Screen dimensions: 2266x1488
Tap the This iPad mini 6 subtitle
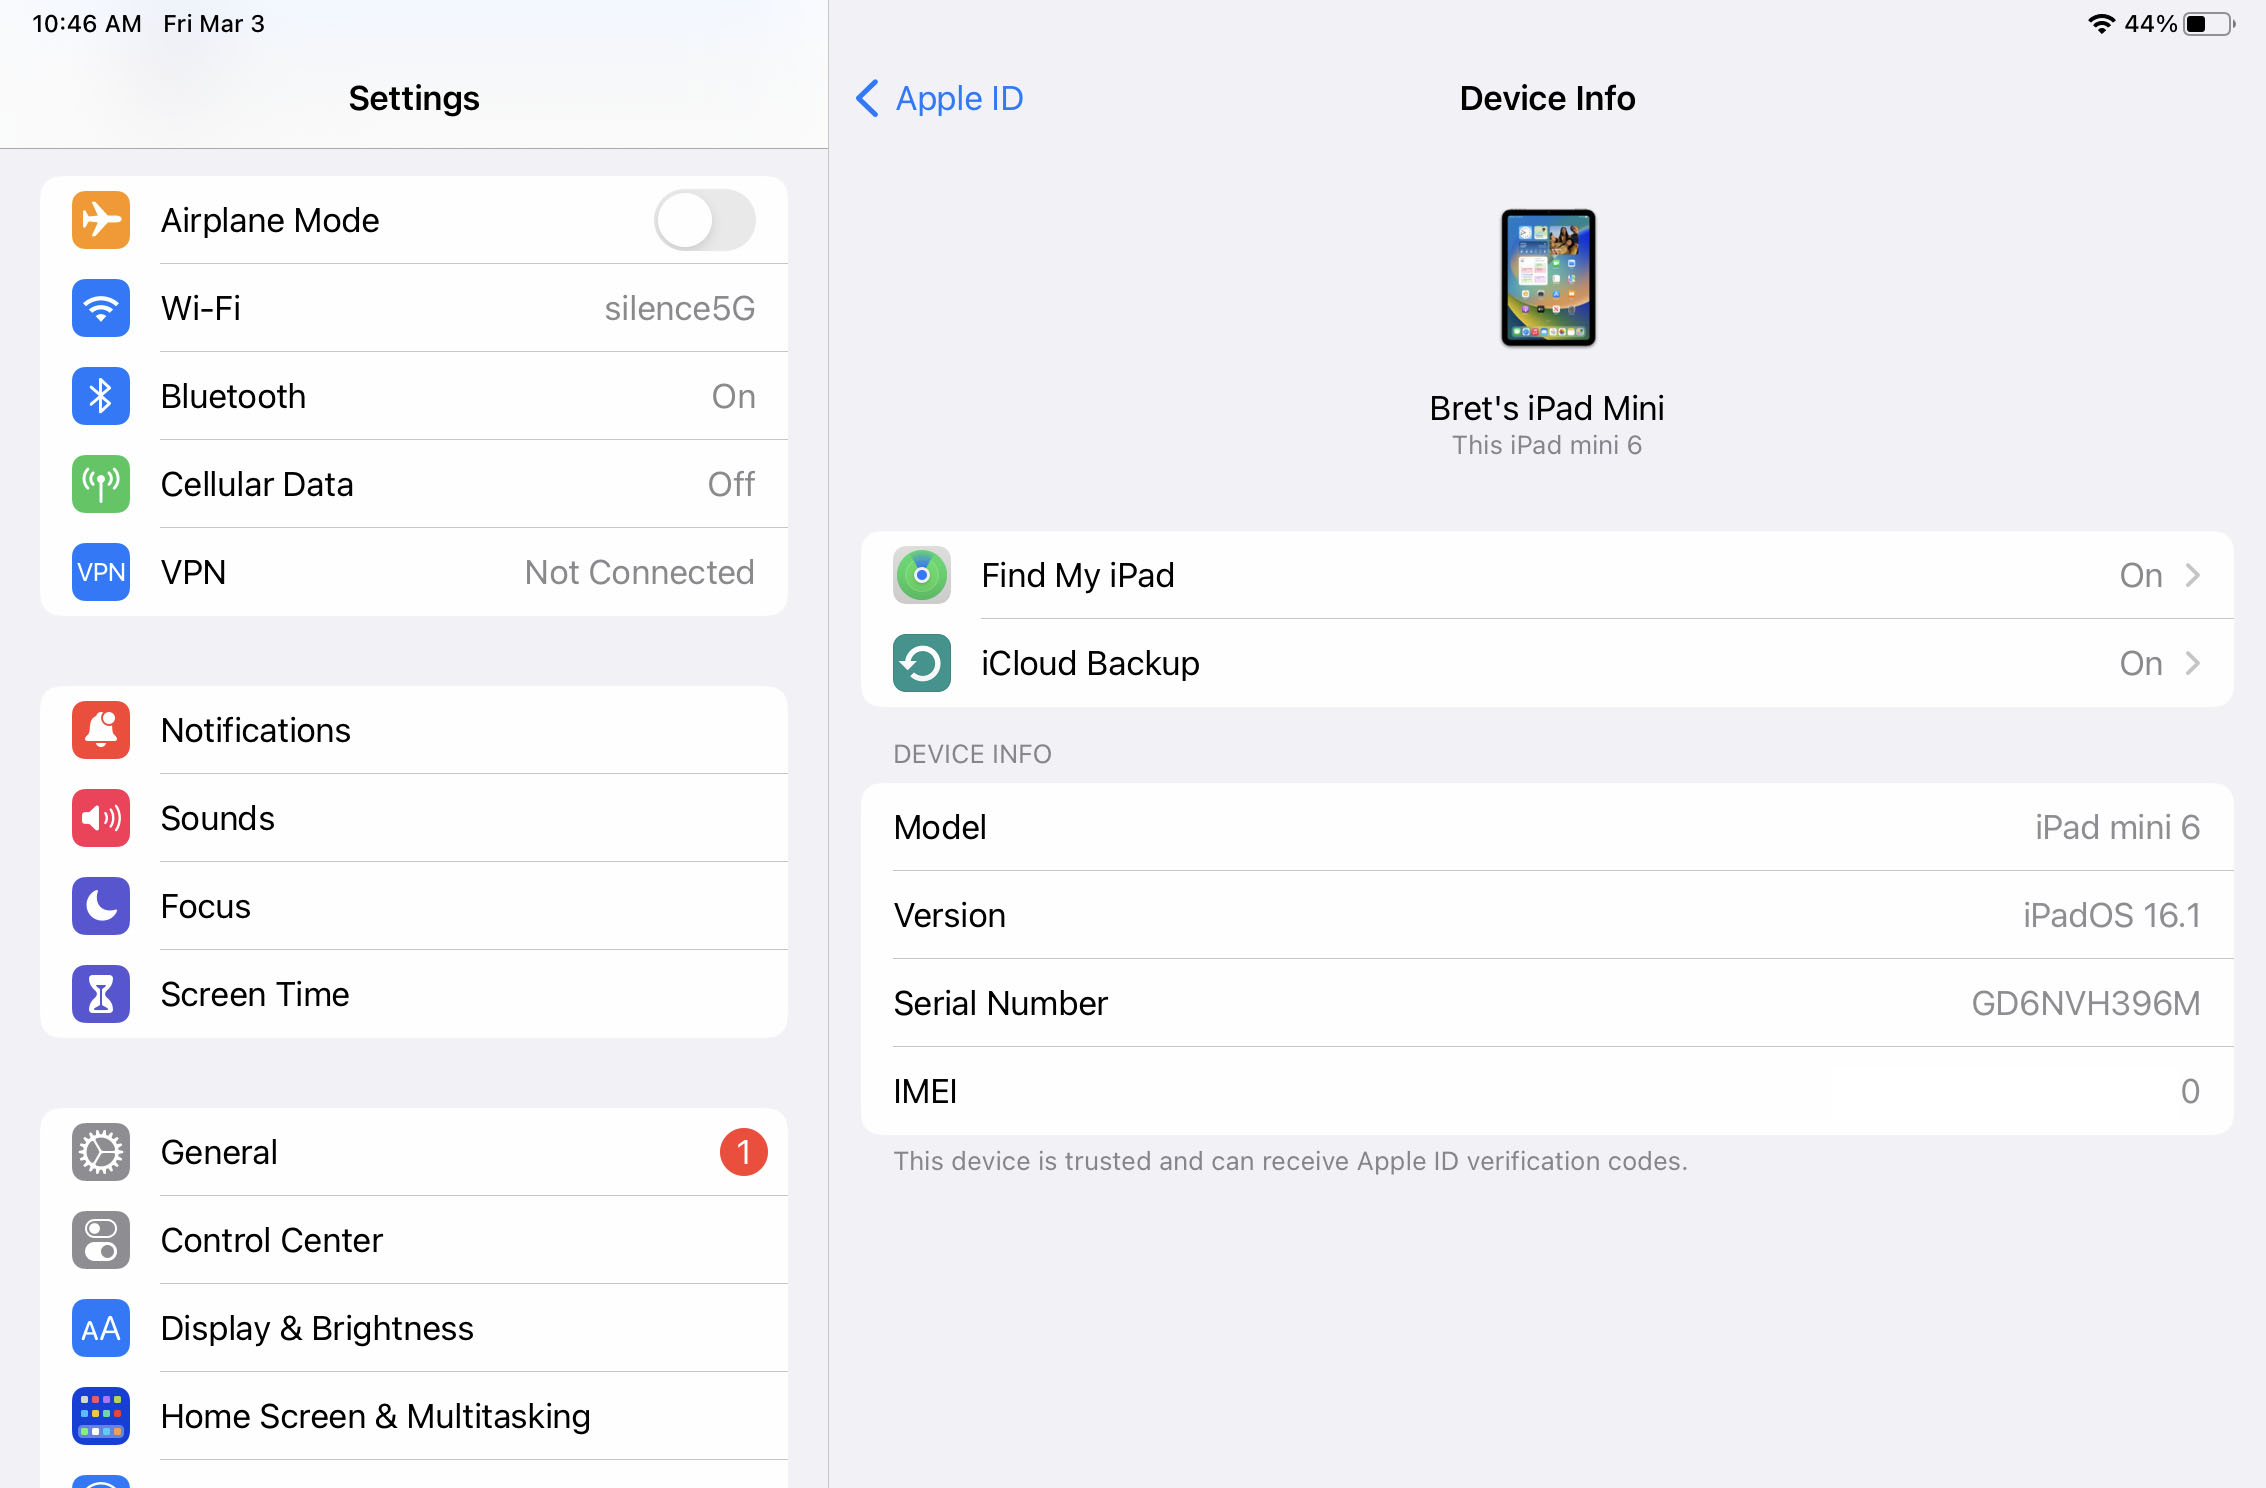[1547, 445]
